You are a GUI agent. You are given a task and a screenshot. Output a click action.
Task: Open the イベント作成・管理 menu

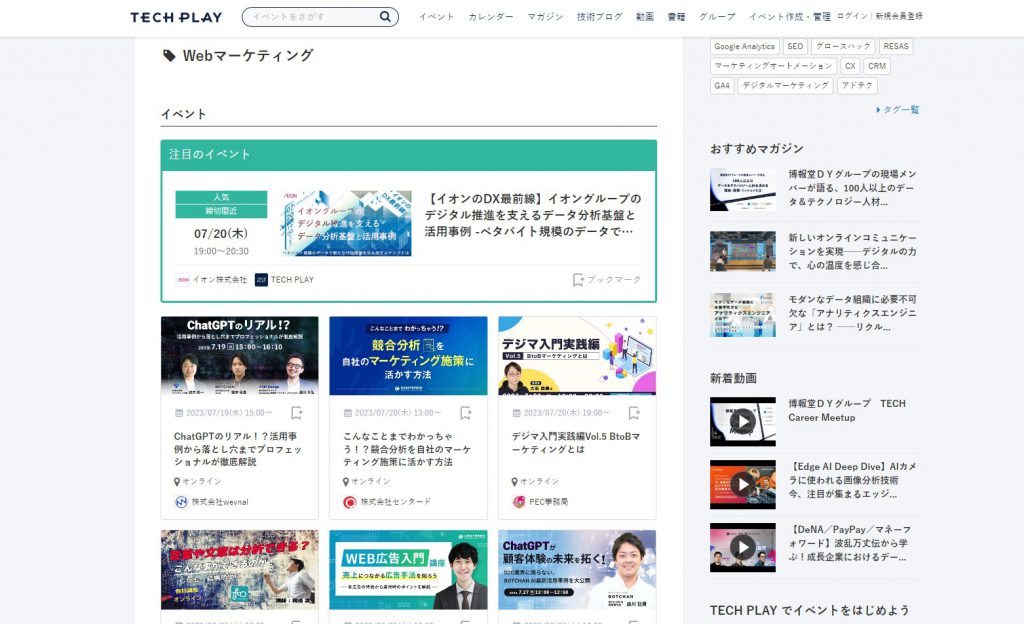point(789,17)
